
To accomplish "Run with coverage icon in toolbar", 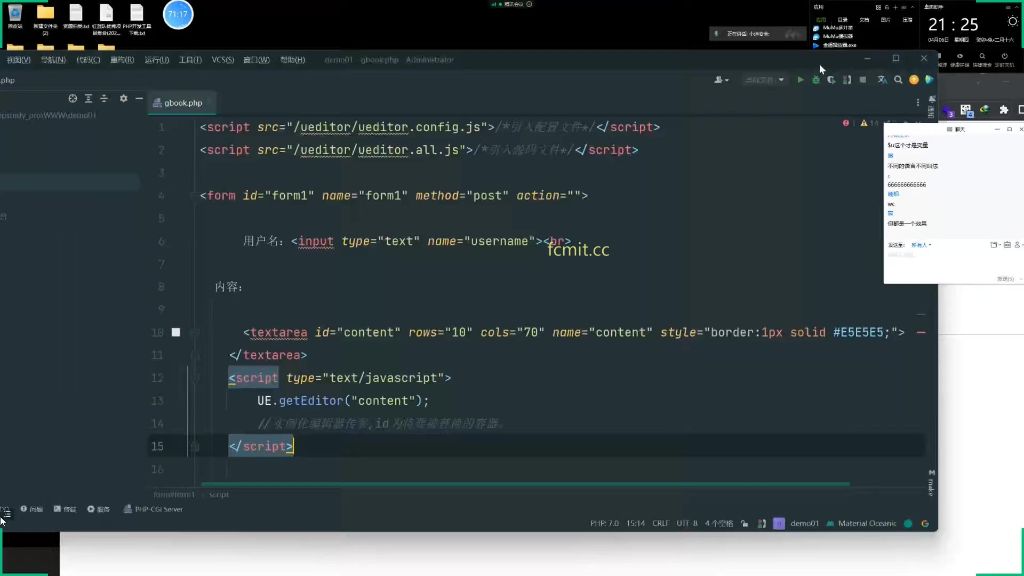I will coord(831,80).
